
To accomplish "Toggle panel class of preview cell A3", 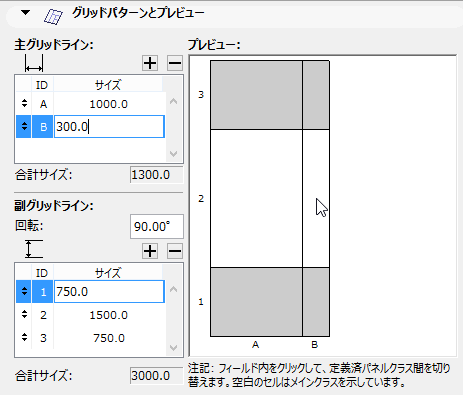I will click(x=256, y=95).
